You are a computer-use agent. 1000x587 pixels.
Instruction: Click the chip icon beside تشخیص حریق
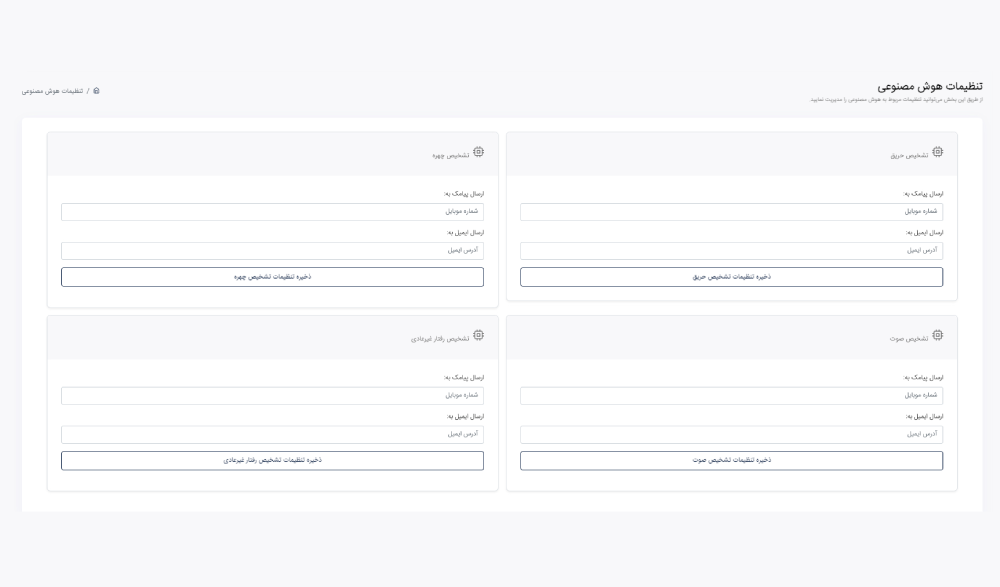[937, 153]
